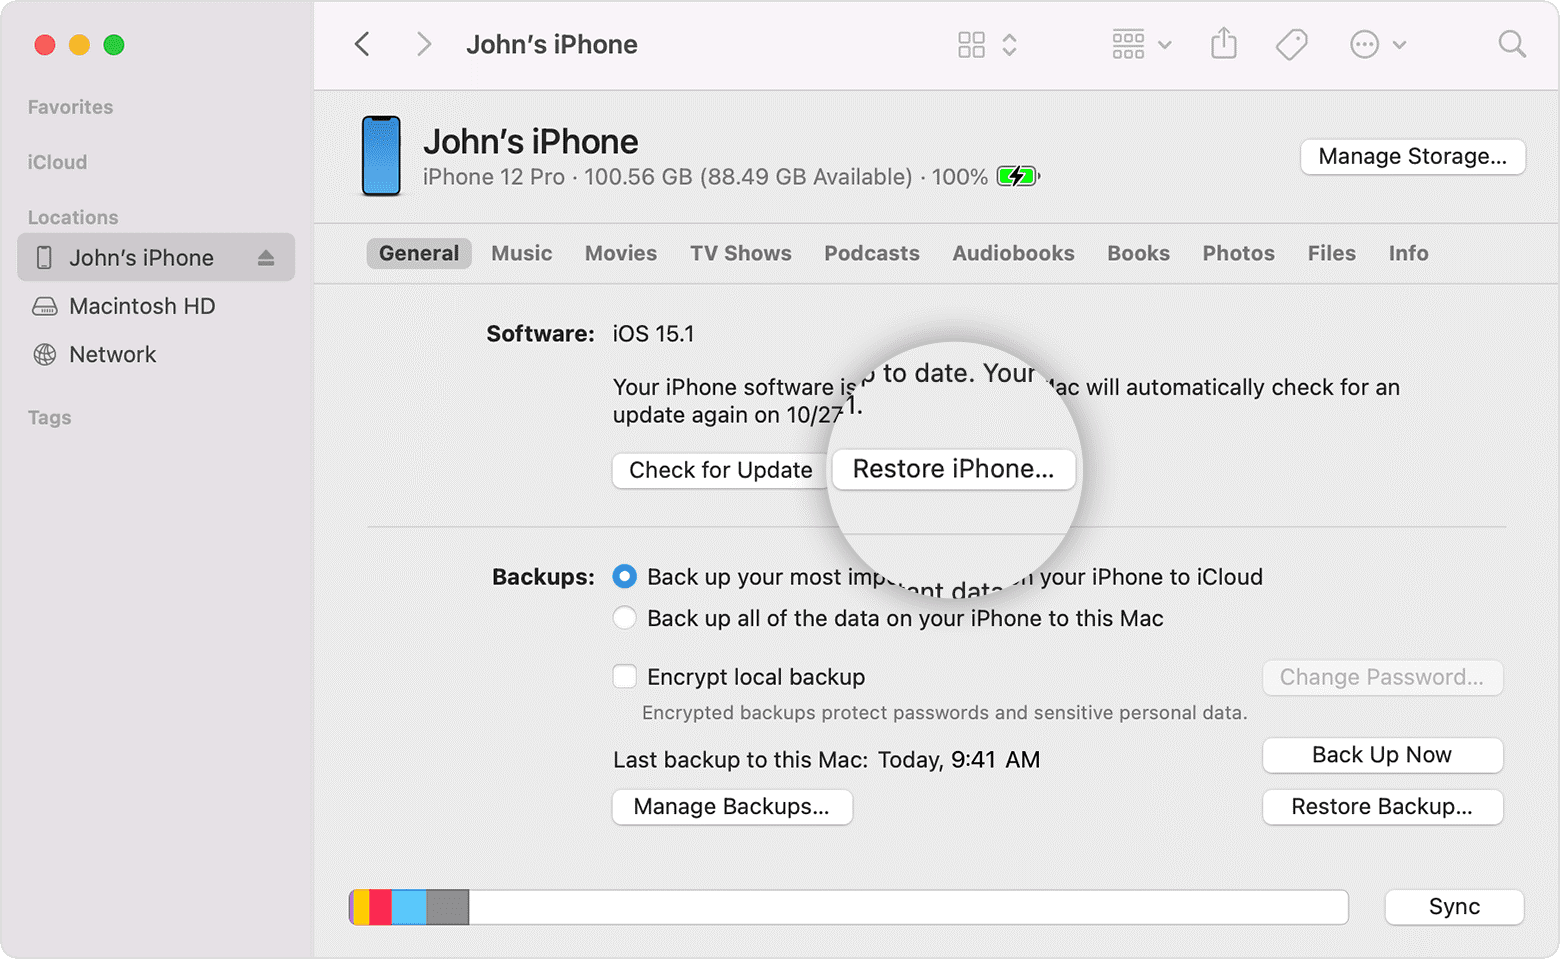Viewport: 1560px width, 960px height.
Task: Click the Edit Tags icon
Action: (x=1291, y=44)
